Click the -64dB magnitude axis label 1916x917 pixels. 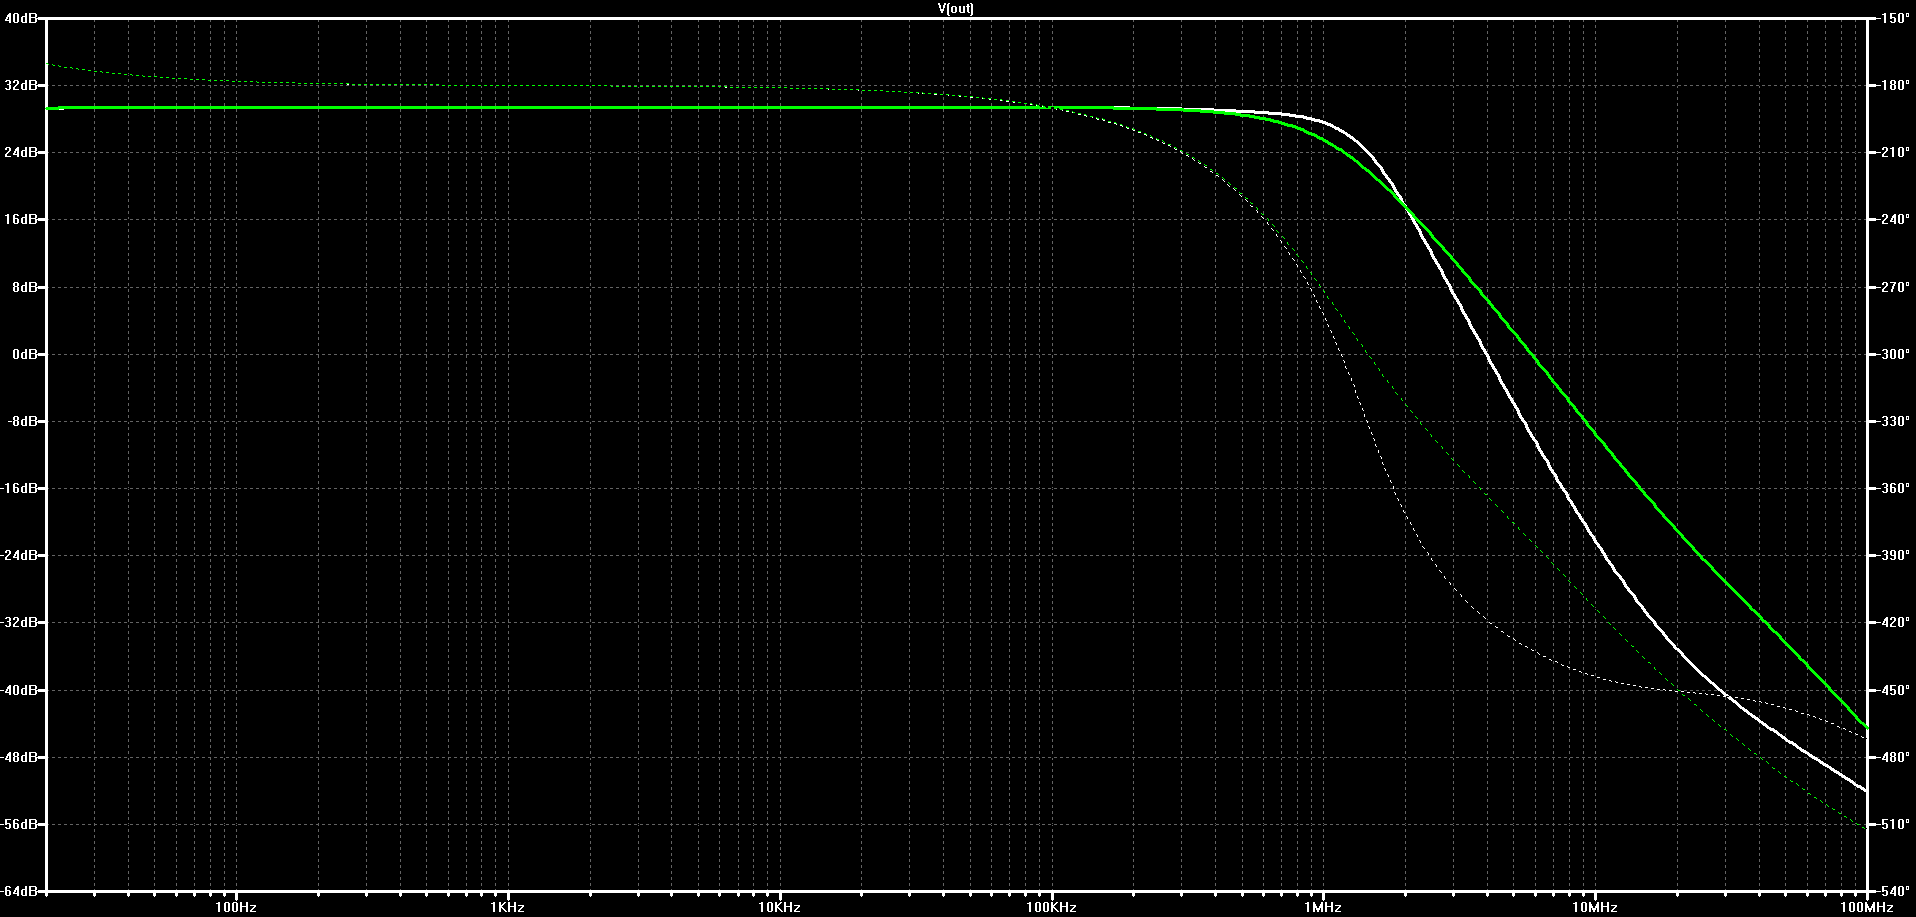pos(20,891)
